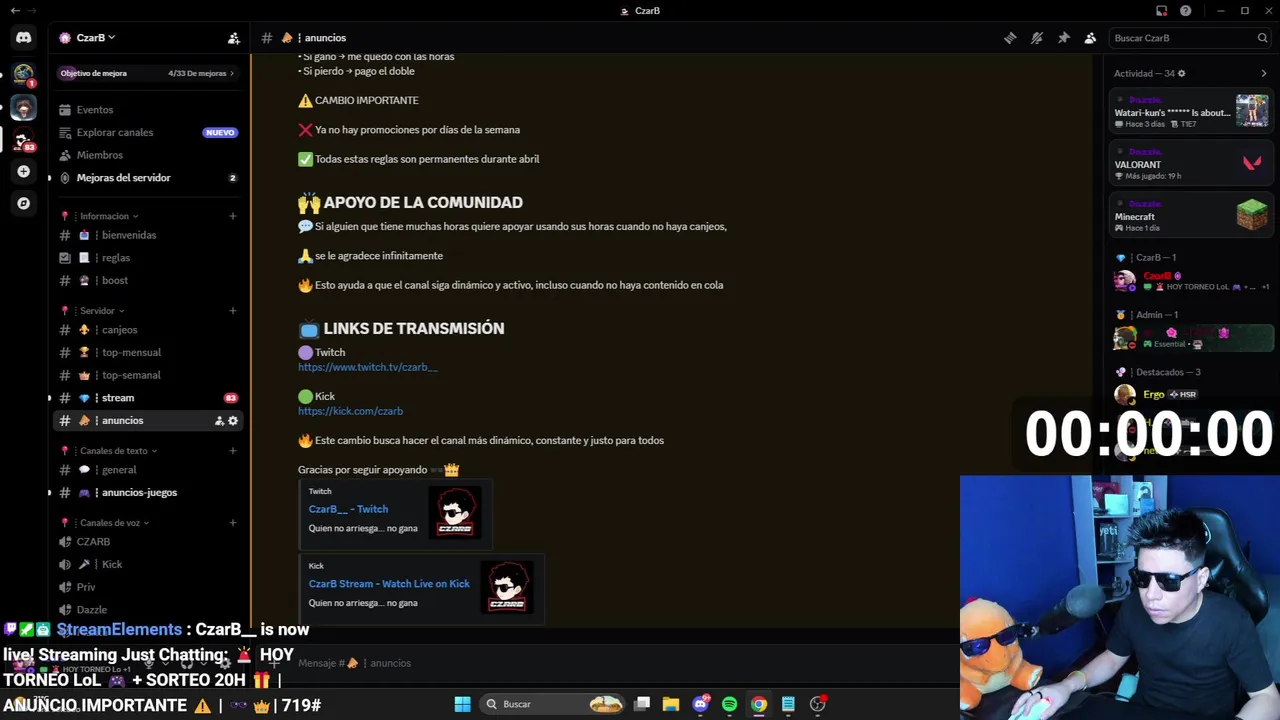Open the Minecraft activity card
This screenshot has width=1280, height=720.
1191,216
